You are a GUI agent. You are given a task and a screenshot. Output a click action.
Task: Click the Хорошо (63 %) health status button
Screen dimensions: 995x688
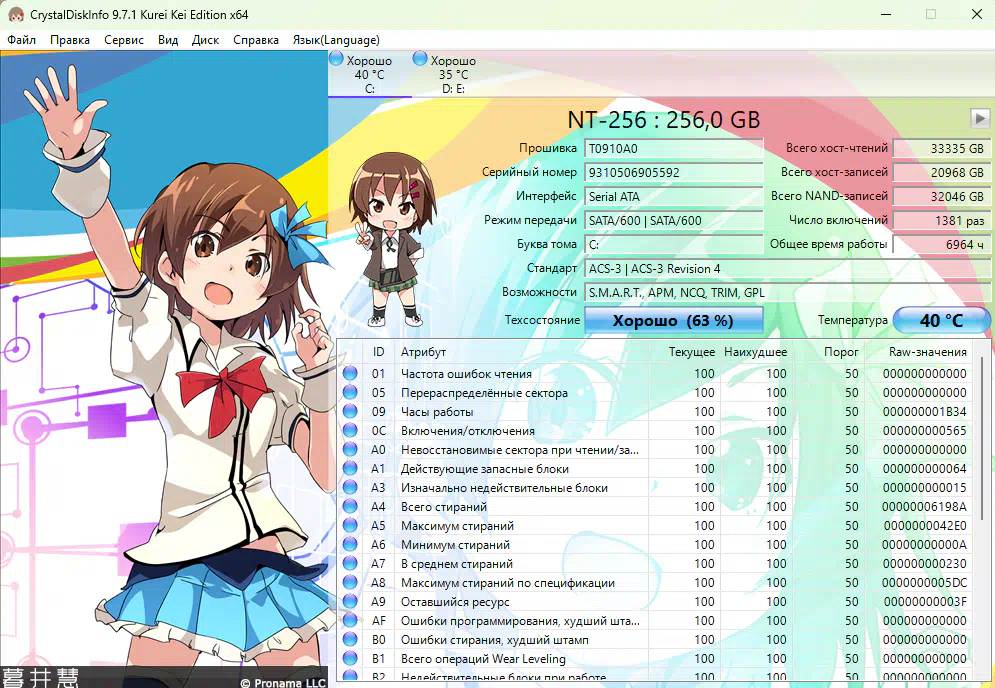[673, 321]
